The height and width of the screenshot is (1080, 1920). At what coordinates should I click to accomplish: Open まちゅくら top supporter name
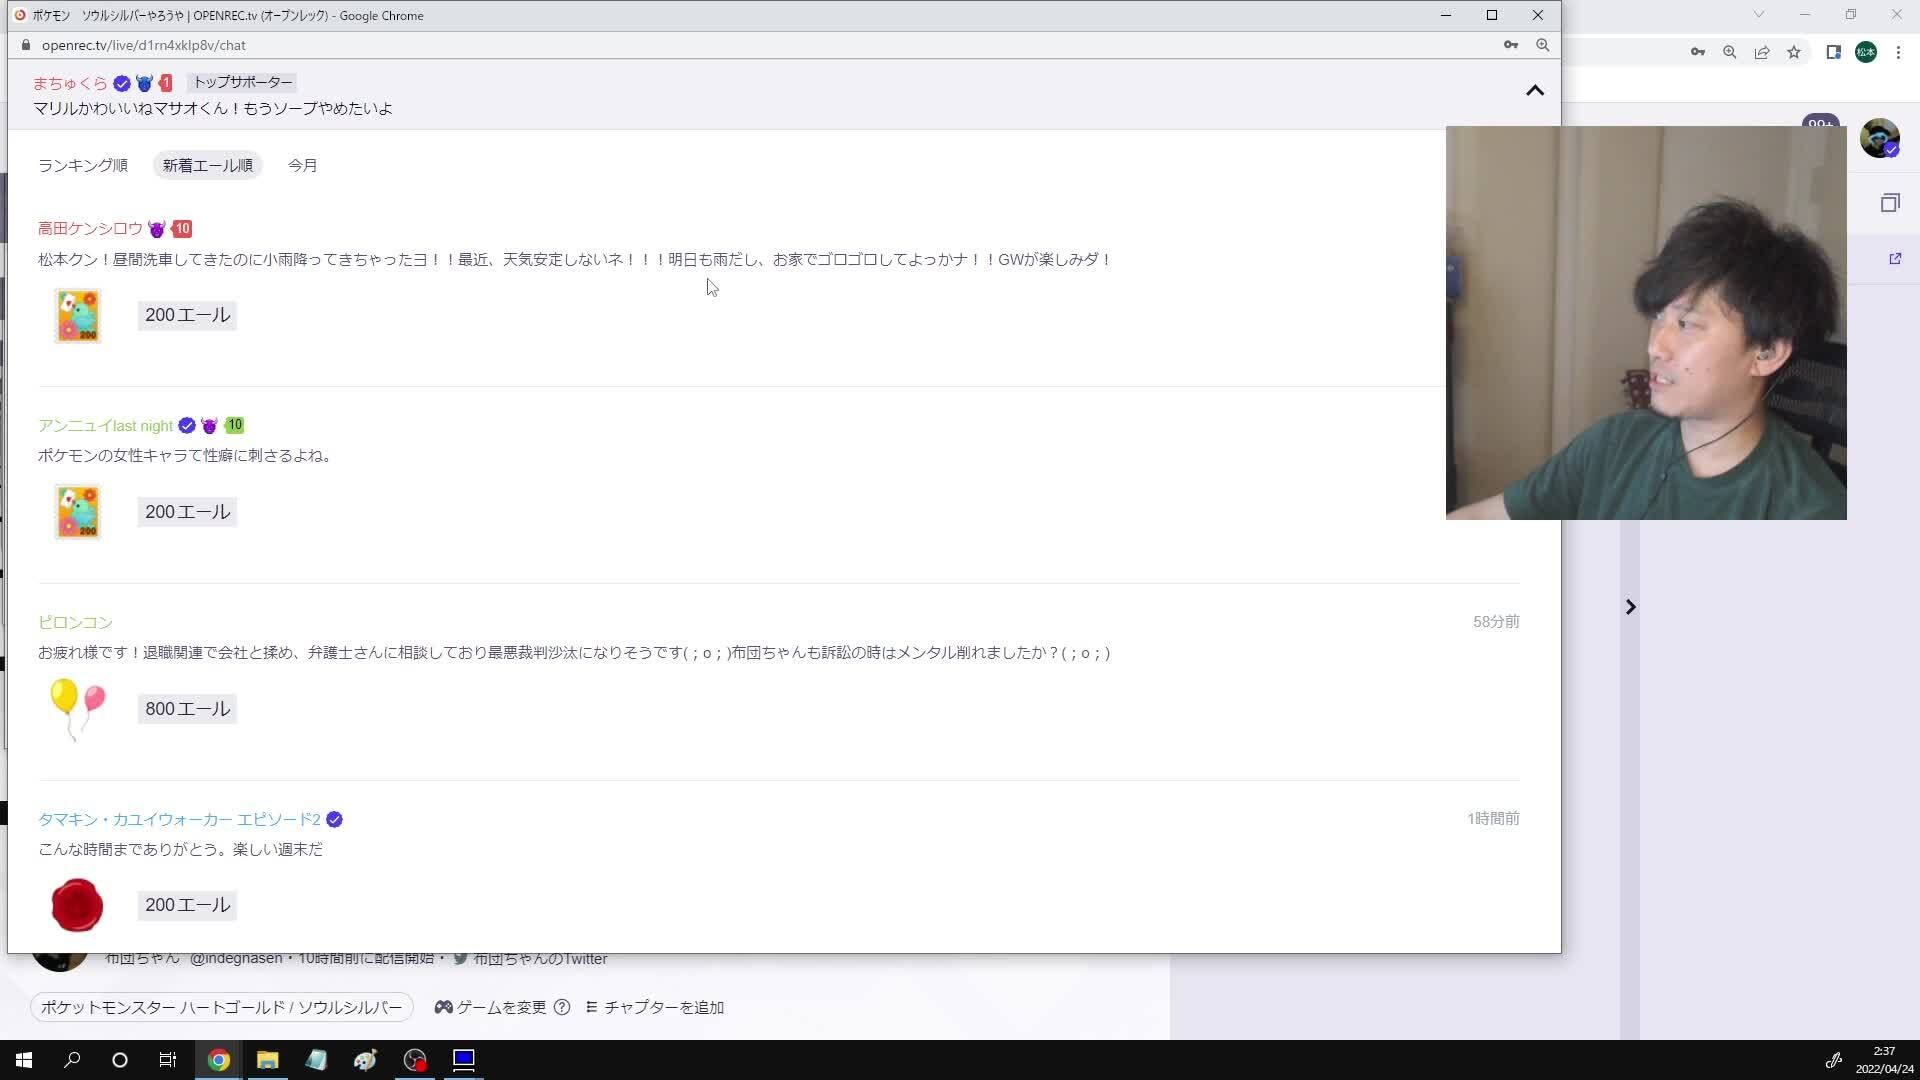(x=70, y=83)
